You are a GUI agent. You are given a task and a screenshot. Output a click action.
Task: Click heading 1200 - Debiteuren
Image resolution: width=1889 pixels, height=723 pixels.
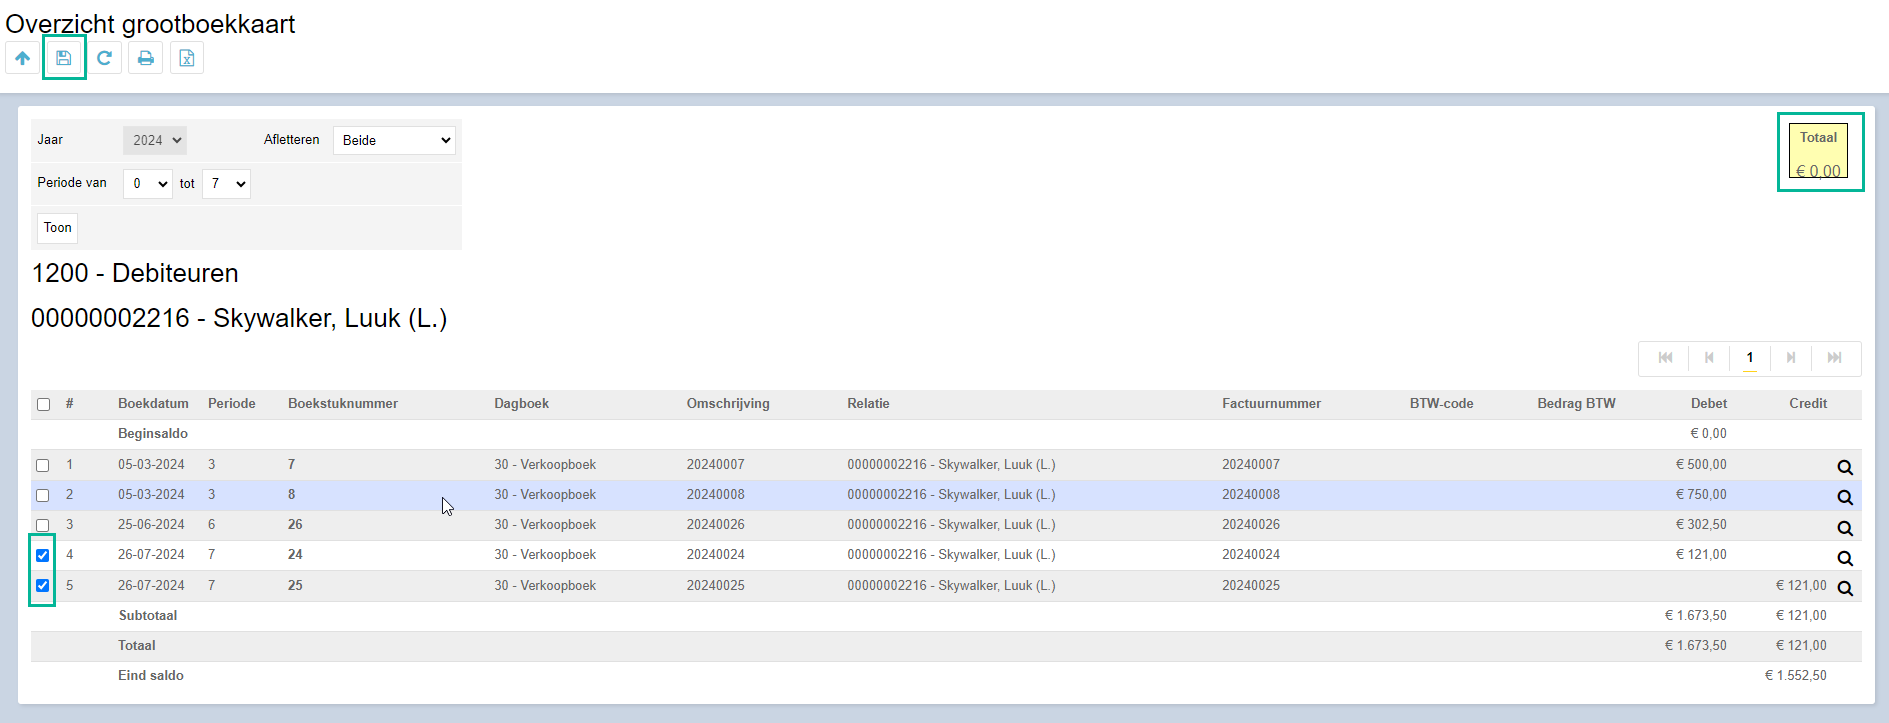135,273
